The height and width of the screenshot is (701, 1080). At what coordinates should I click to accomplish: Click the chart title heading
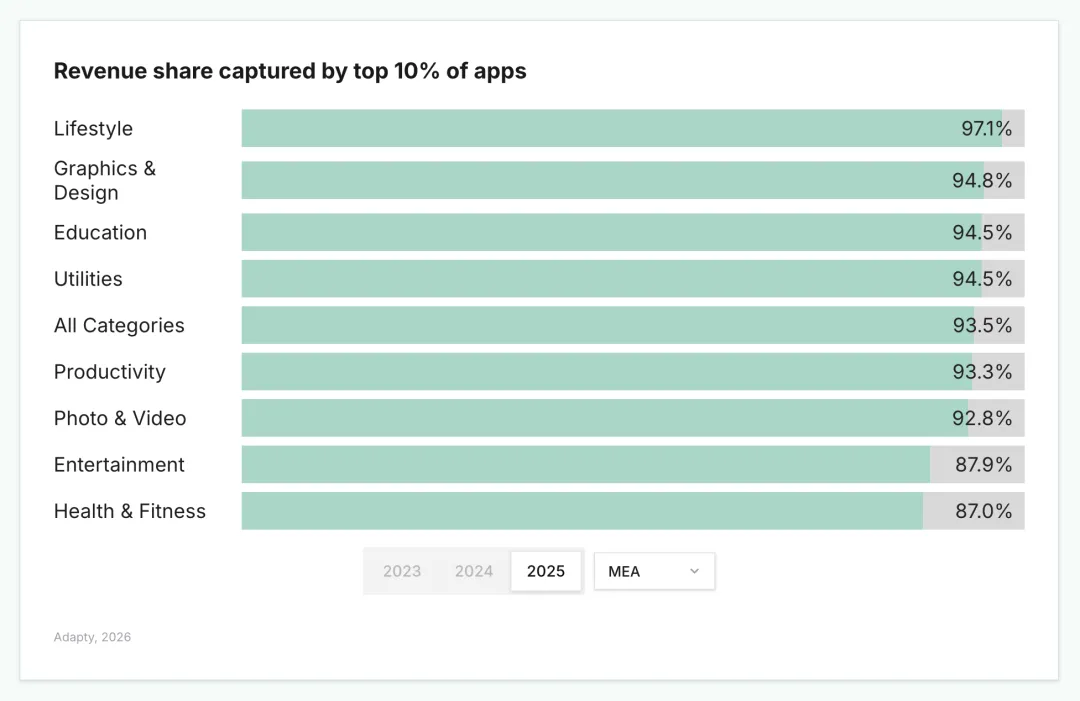(290, 71)
